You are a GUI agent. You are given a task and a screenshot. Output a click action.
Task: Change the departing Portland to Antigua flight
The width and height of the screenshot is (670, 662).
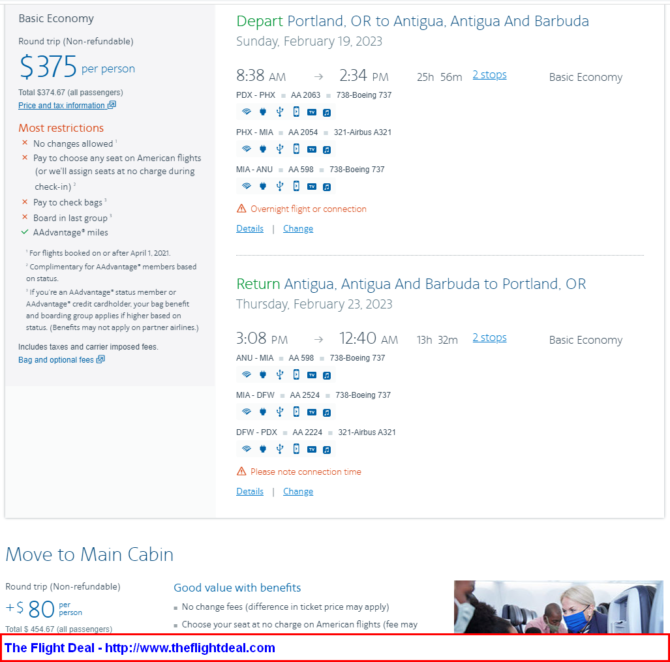point(298,229)
